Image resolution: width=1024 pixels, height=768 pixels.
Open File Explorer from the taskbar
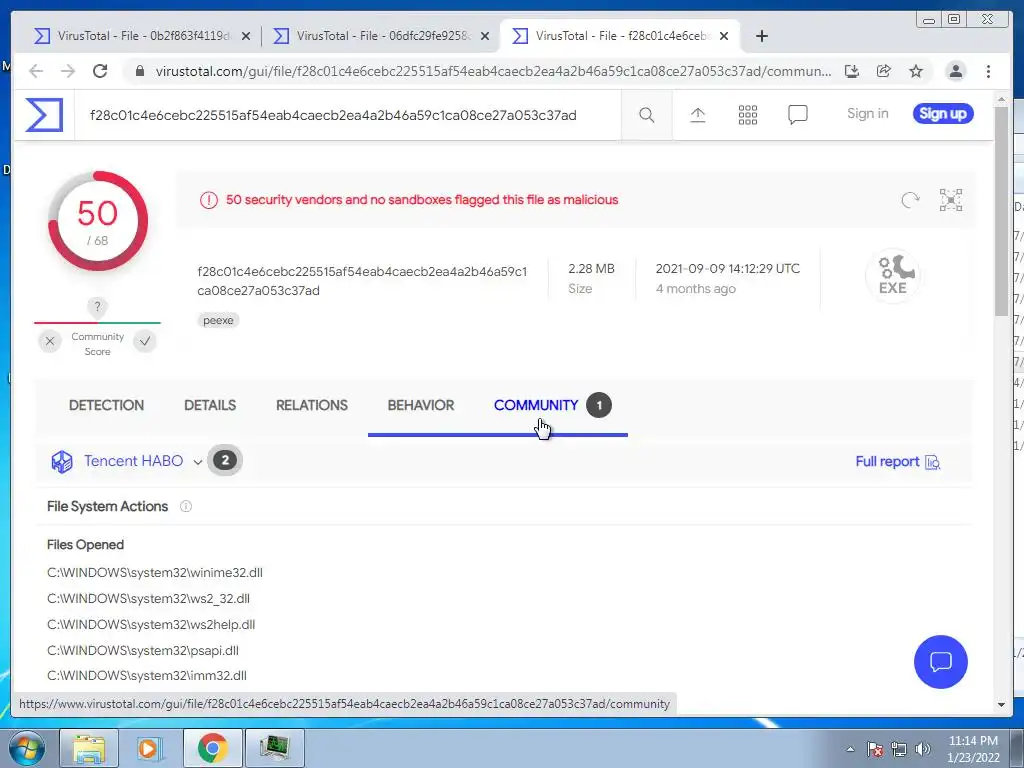[x=89, y=748]
